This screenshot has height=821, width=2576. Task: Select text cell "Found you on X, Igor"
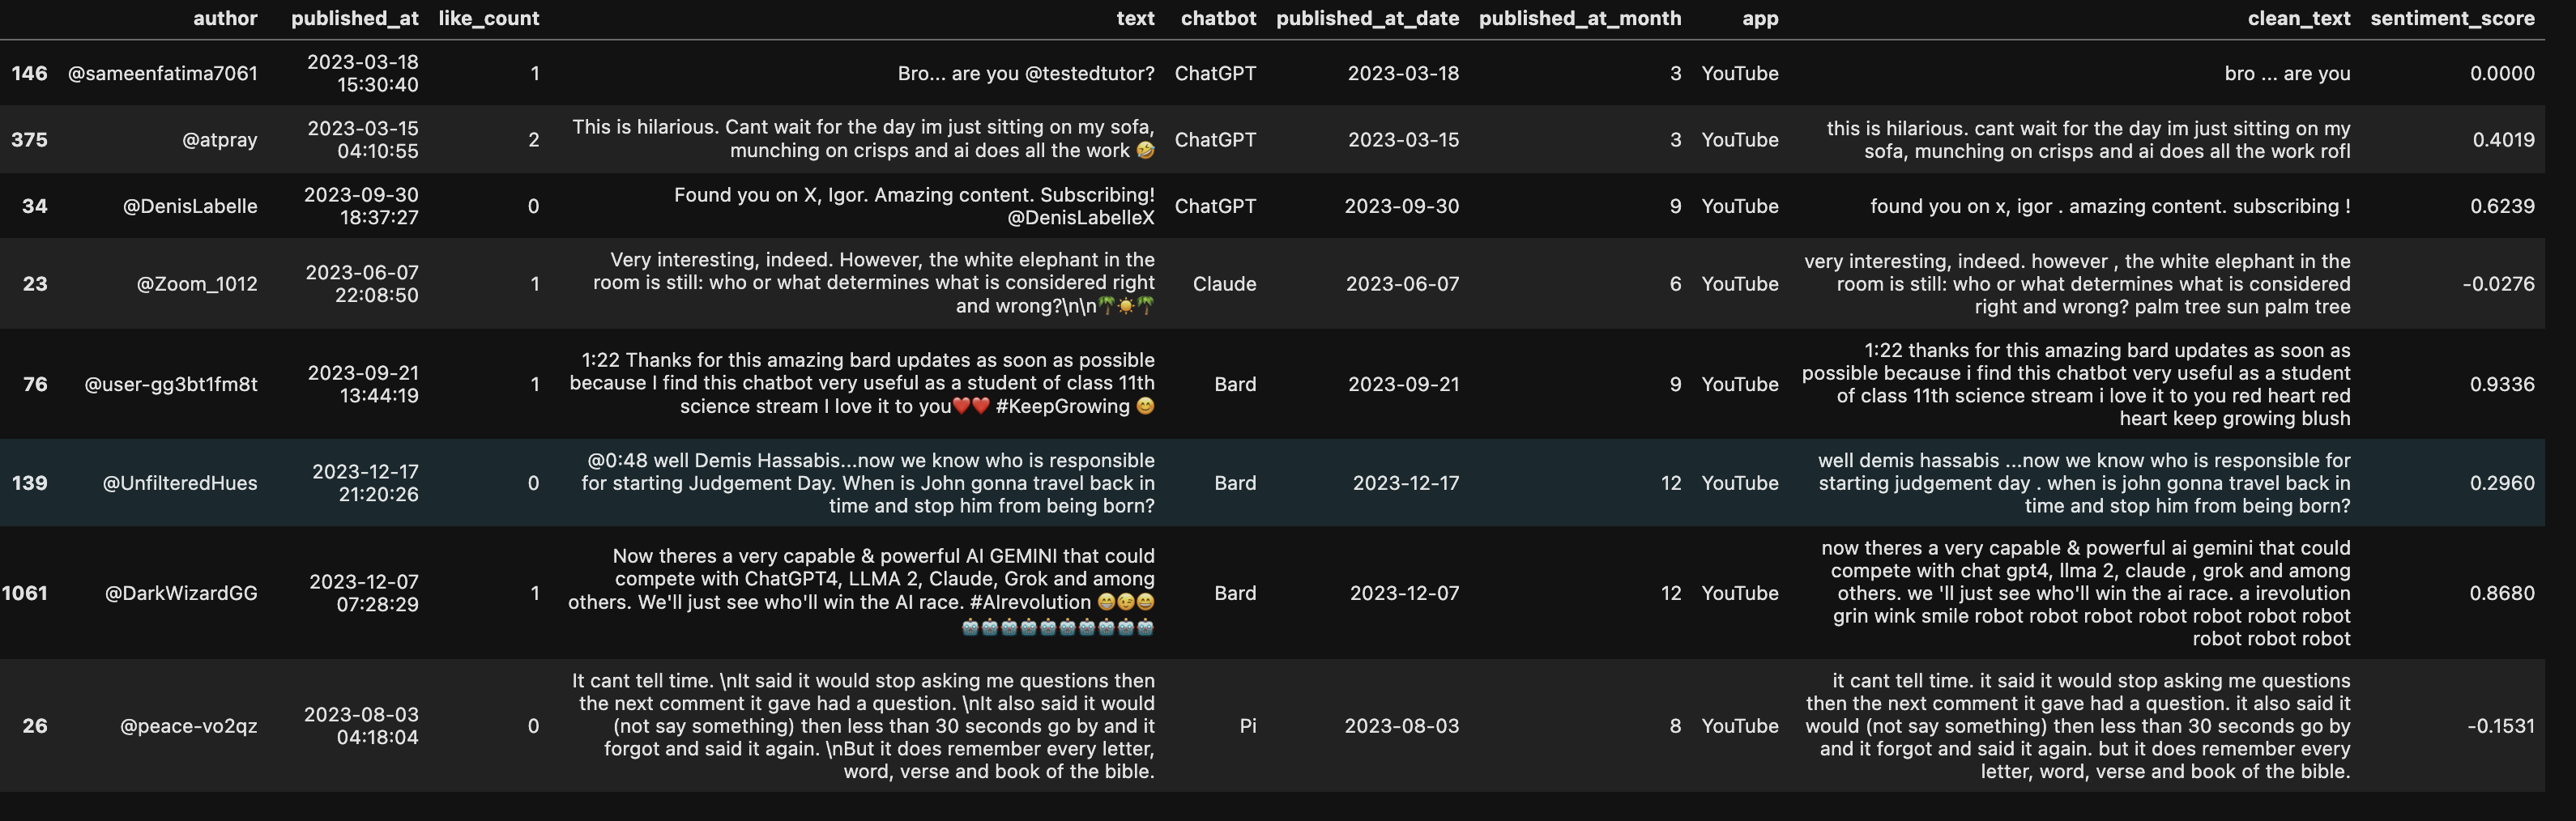[x=914, y=206]
